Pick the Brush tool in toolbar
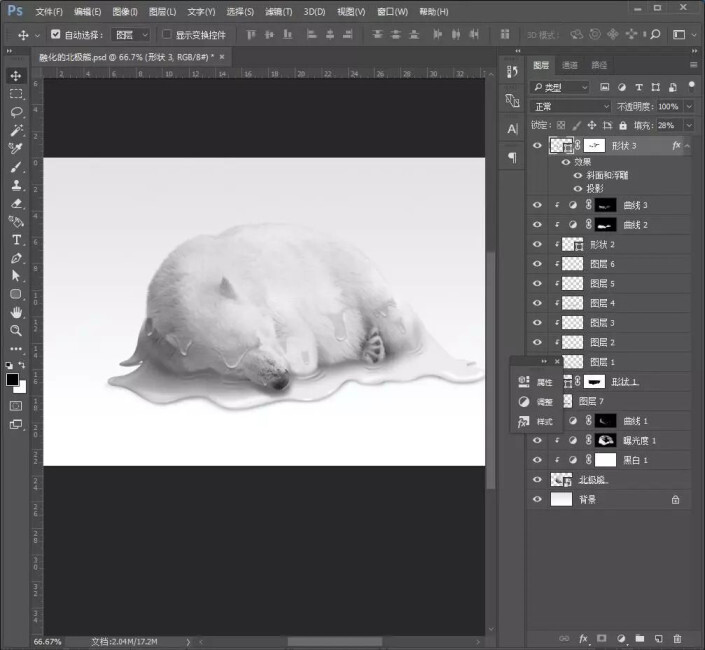Image resolution: width=705 pixels, height=650 pixels. pyautogui.click(x=16, y=167)
